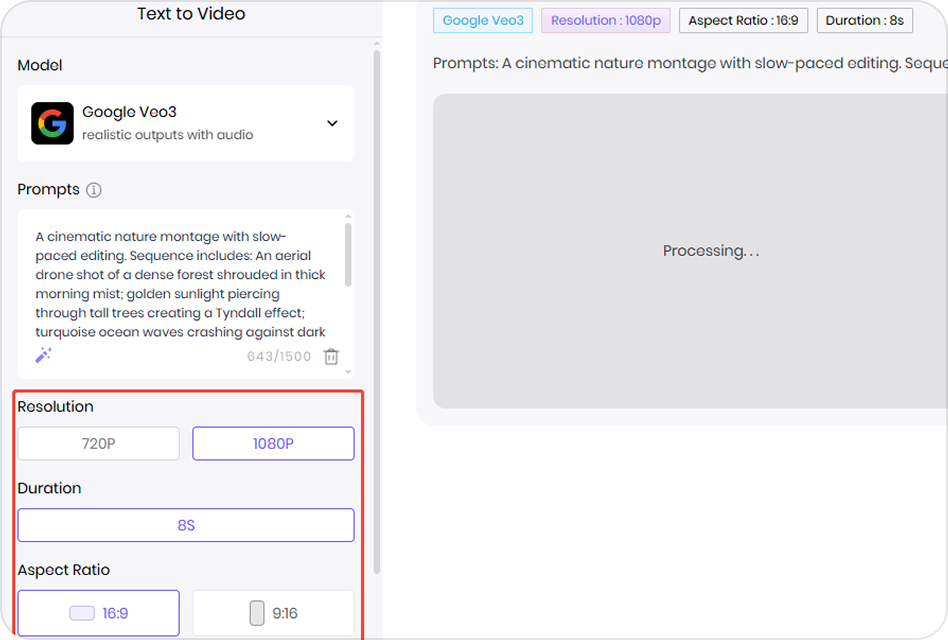948x640 pixels.
Task: Click the Text to Video tab title
Action: pos(191,14)
